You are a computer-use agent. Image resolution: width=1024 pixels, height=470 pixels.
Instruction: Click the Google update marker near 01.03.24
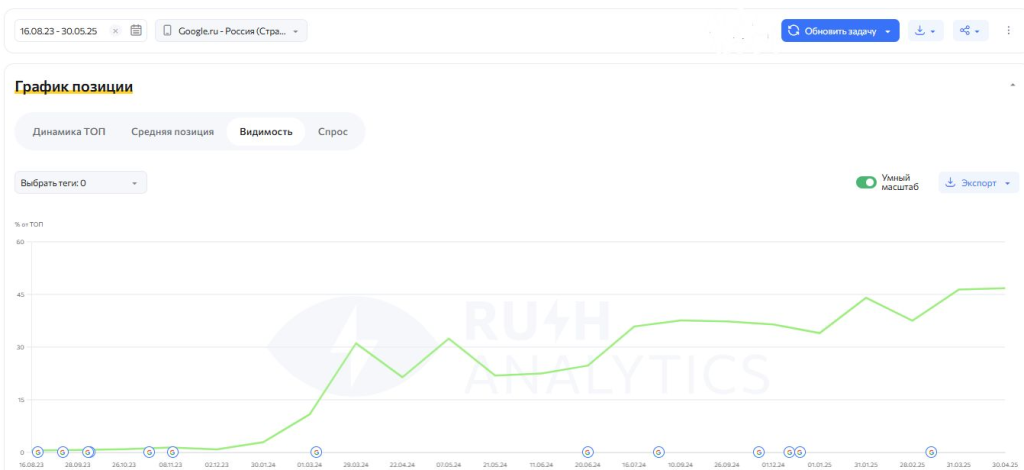tap(316, 452)
